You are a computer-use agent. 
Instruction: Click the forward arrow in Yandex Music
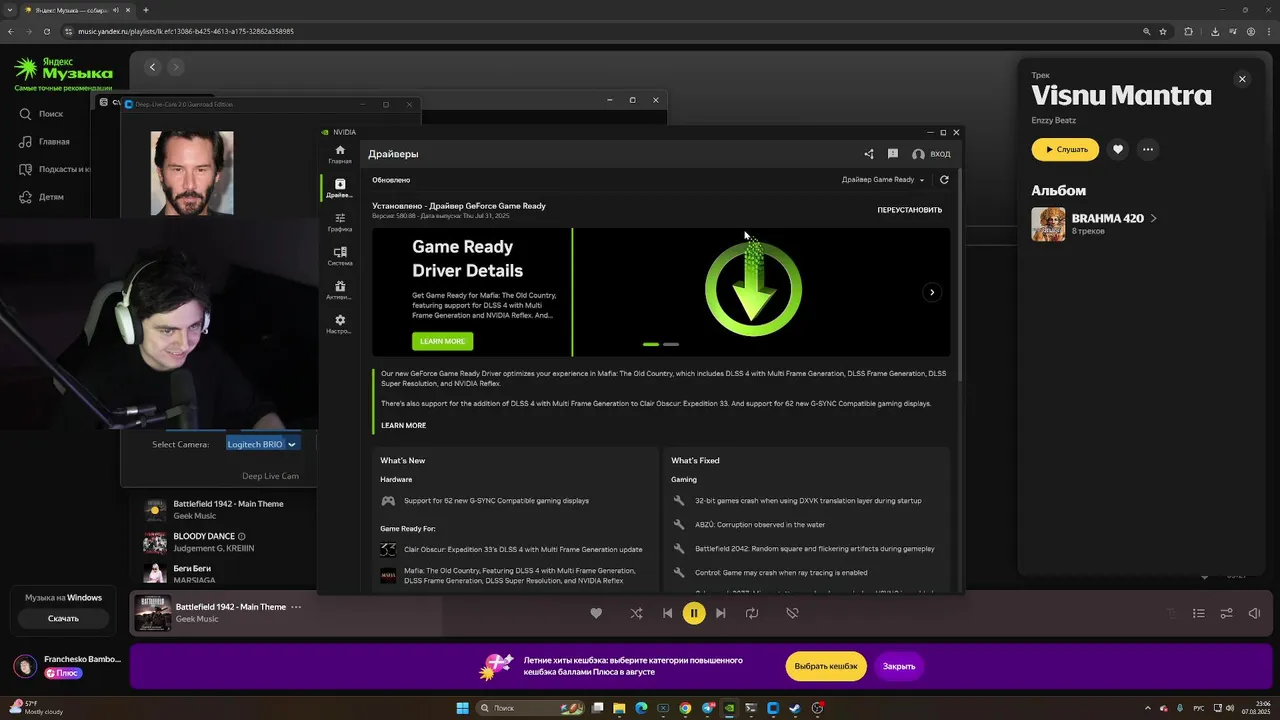pyautogui.click(x=175, y=67)
